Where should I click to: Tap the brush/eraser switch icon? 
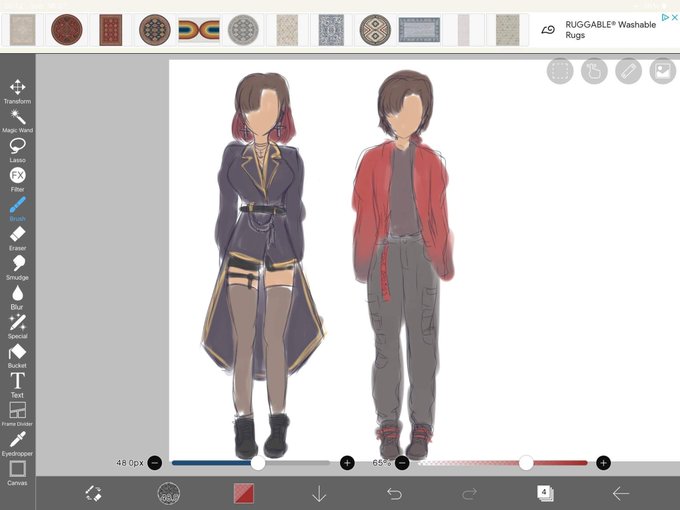[93, 494]
